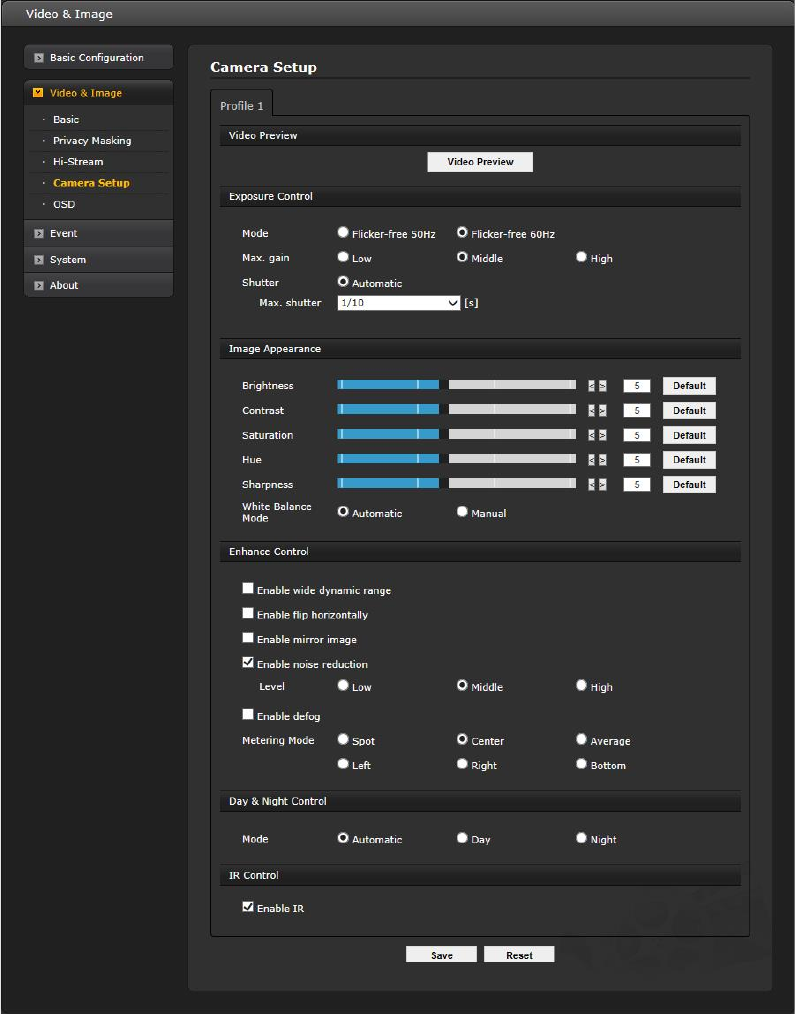Enable mirror image checkbox

(x=248, y=637)
